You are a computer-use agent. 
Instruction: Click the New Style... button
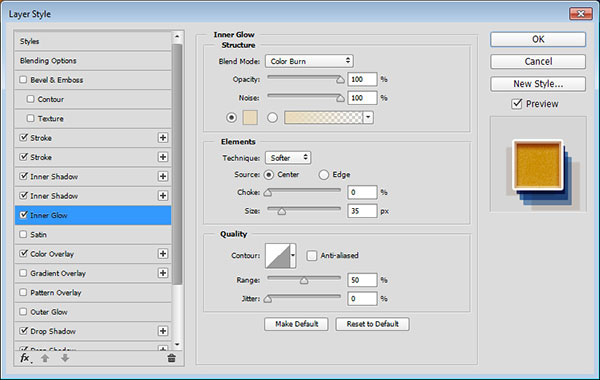point(538,84)
